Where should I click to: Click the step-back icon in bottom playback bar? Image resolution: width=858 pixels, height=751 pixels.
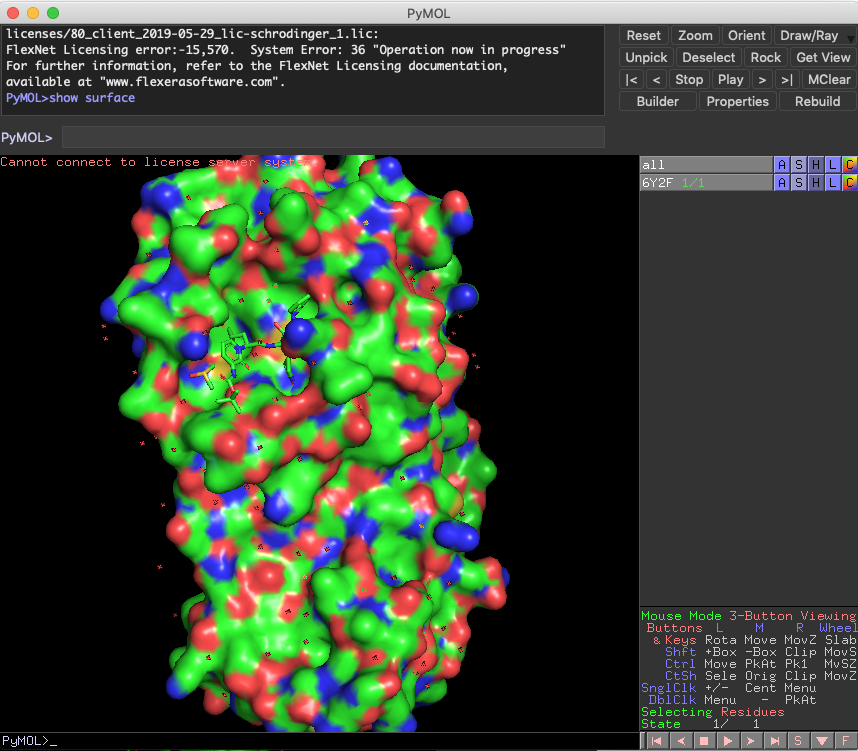click(x=681, y=741)
